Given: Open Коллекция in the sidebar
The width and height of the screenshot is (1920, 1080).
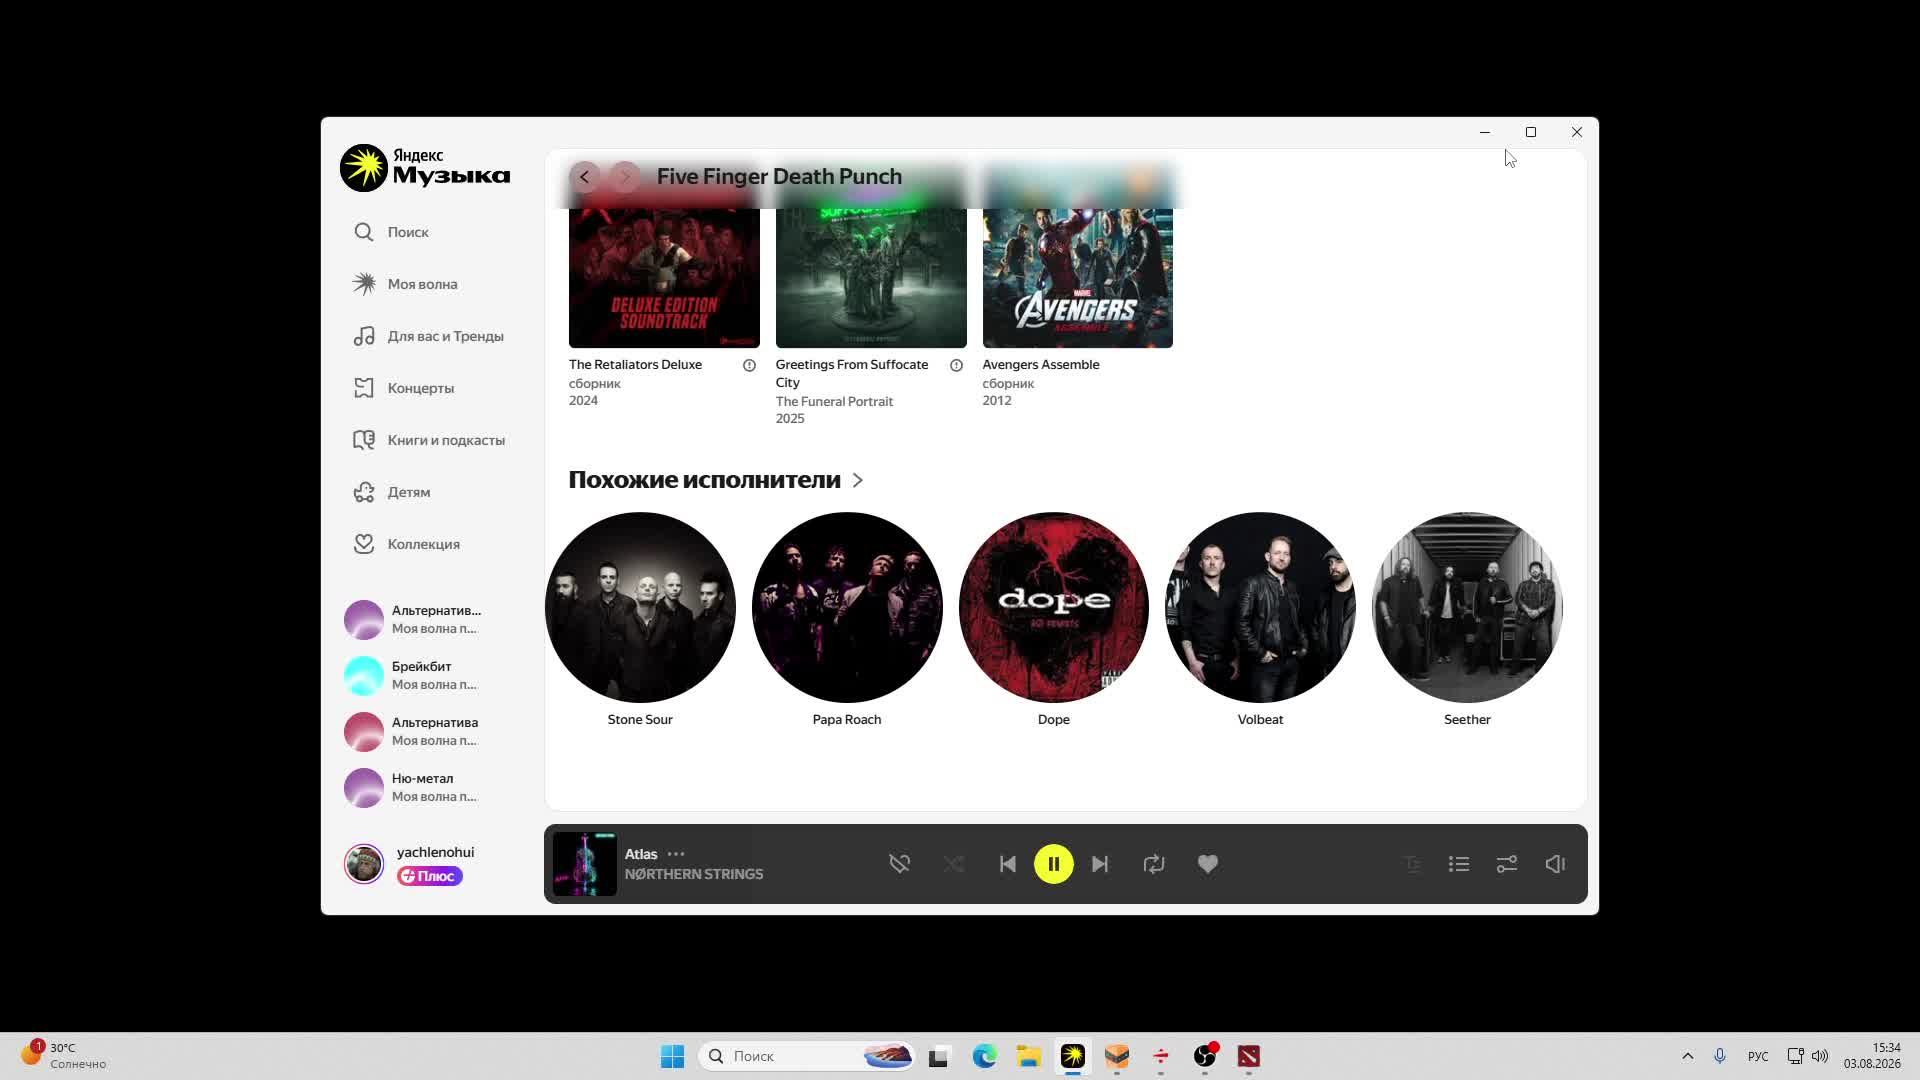Looking at the screenshot, I should [x=406, y=544].
